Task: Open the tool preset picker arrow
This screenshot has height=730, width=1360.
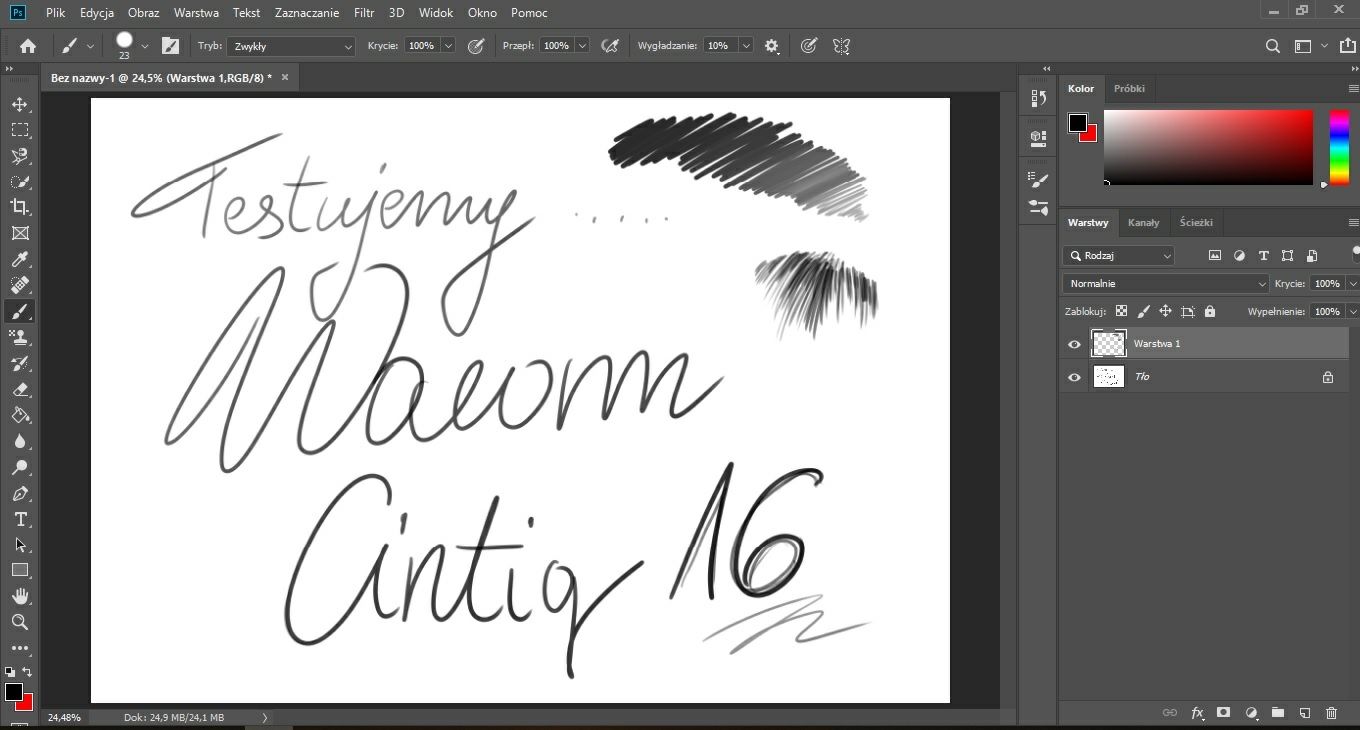Action: 91,46
